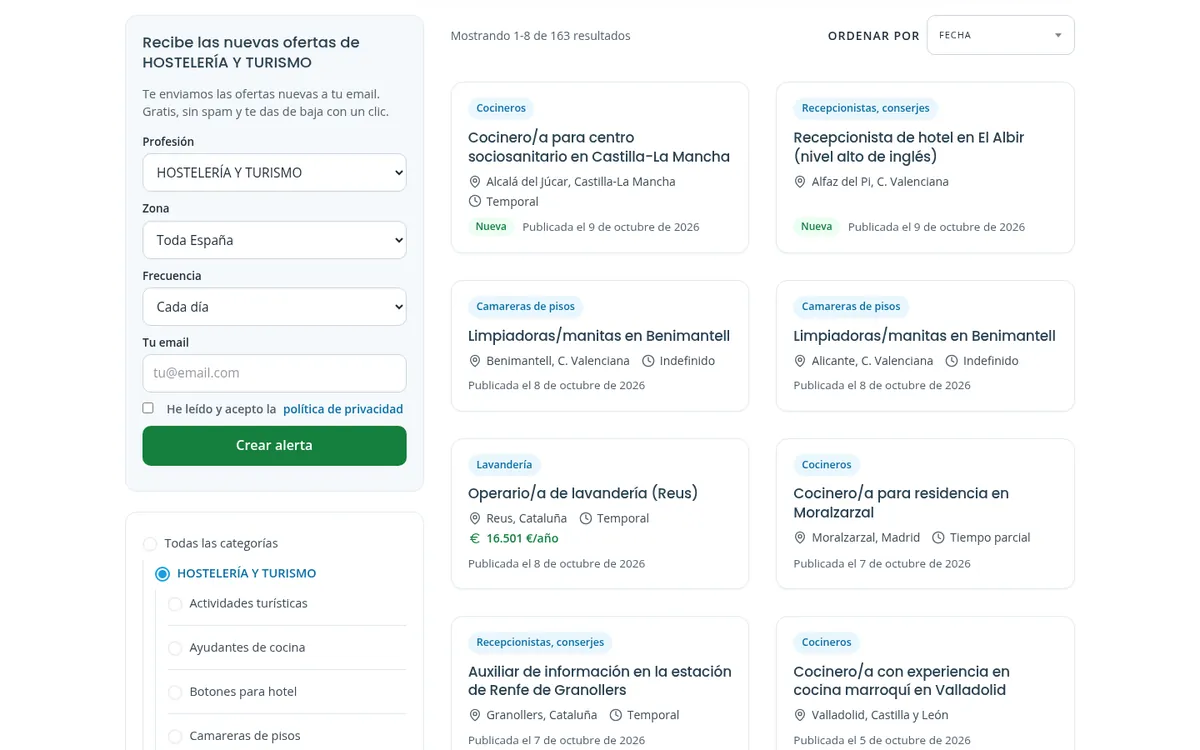
Task: Open the 'política de privacidad' link
Action: point(343,409)
